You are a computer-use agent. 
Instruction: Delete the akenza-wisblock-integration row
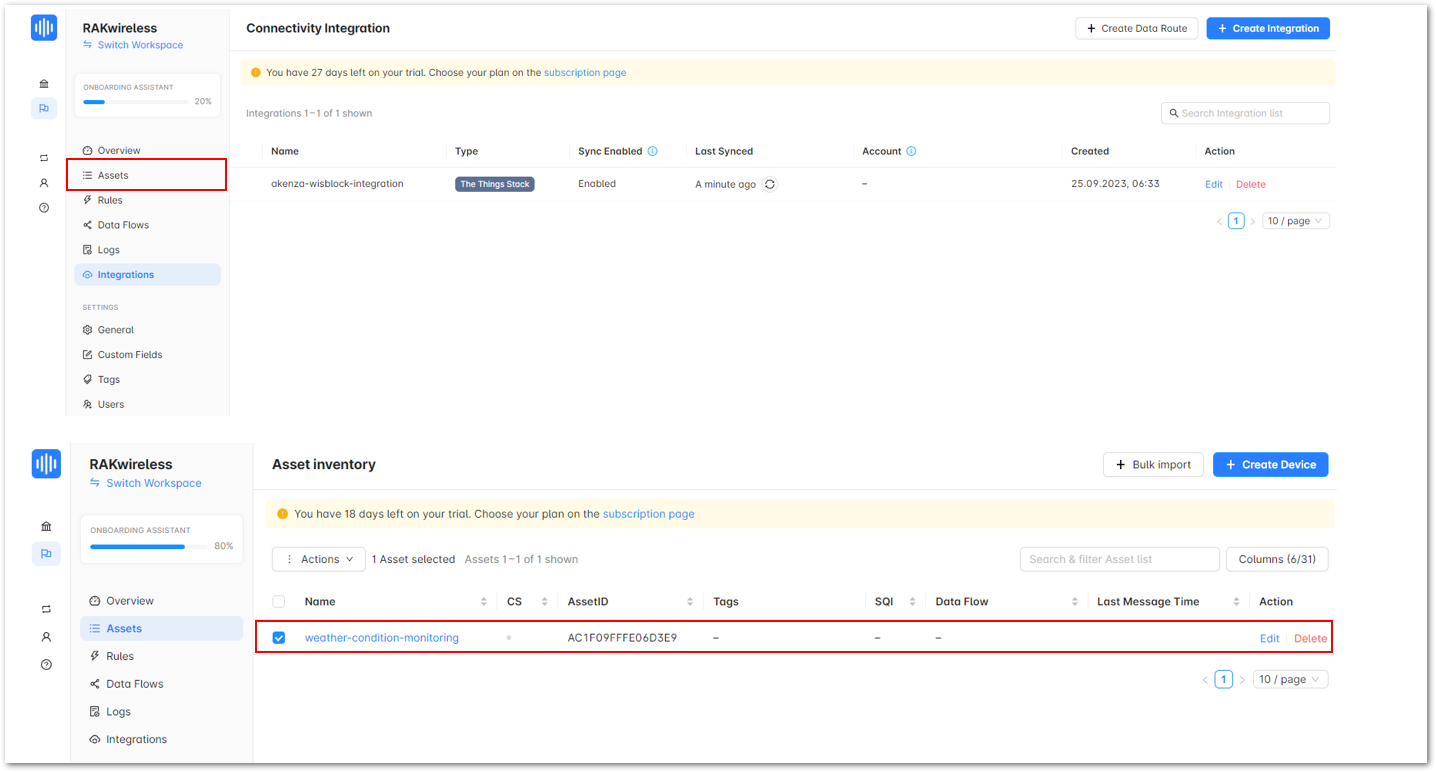click(1251, 184)
